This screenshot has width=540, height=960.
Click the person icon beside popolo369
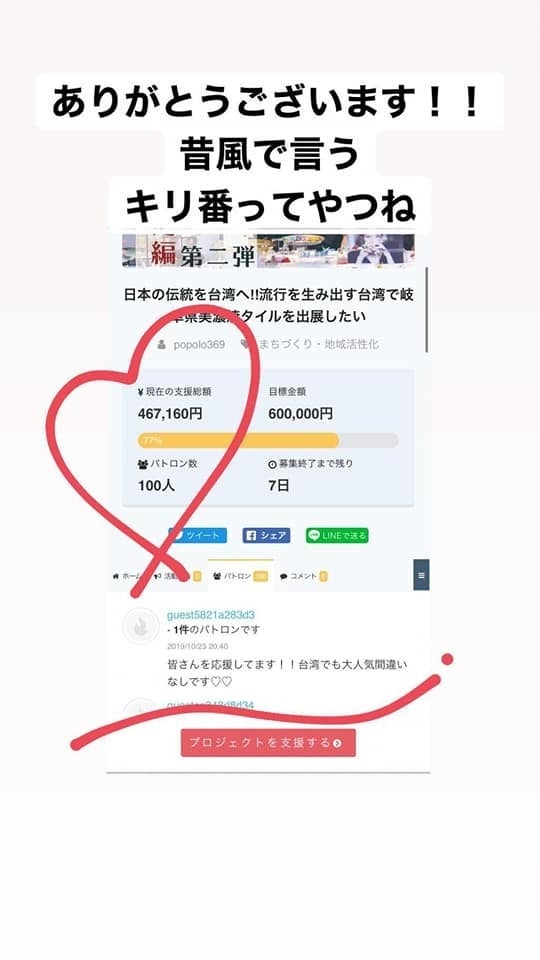click(162, 345)
